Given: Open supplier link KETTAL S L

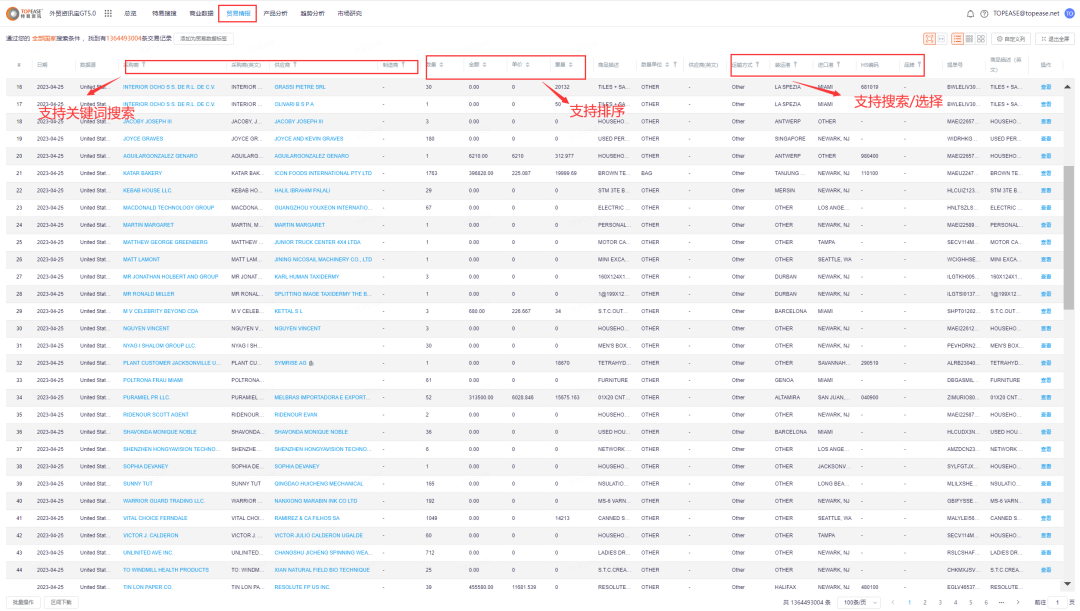Looking at the screenshot, I should pos(289,311).
